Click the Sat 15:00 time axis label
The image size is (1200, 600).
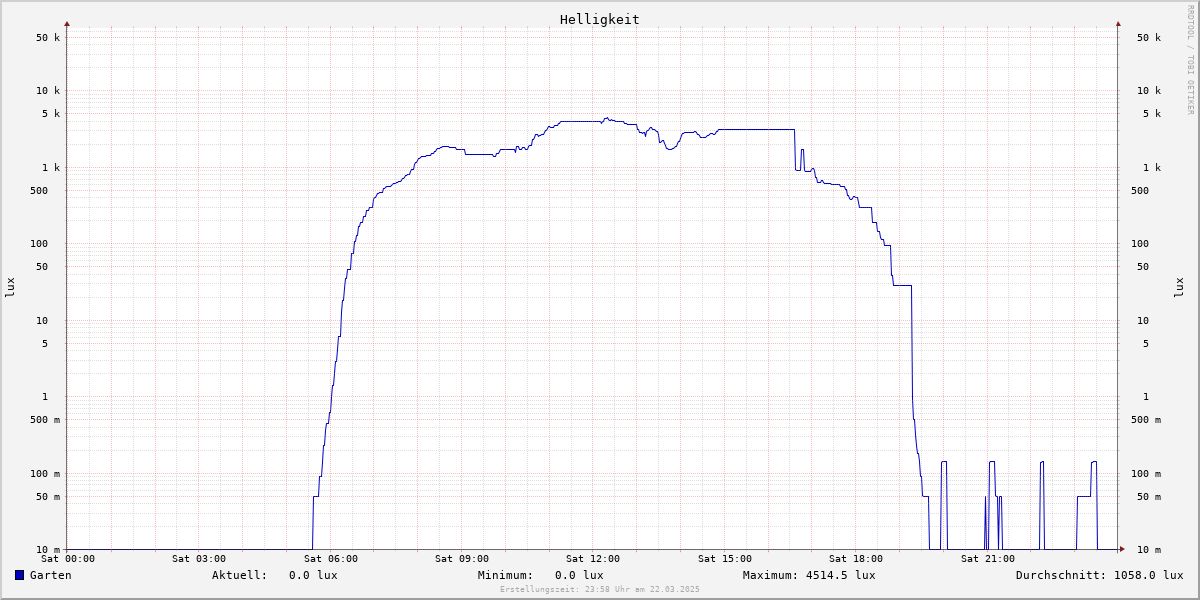click(x=725, y=559)
